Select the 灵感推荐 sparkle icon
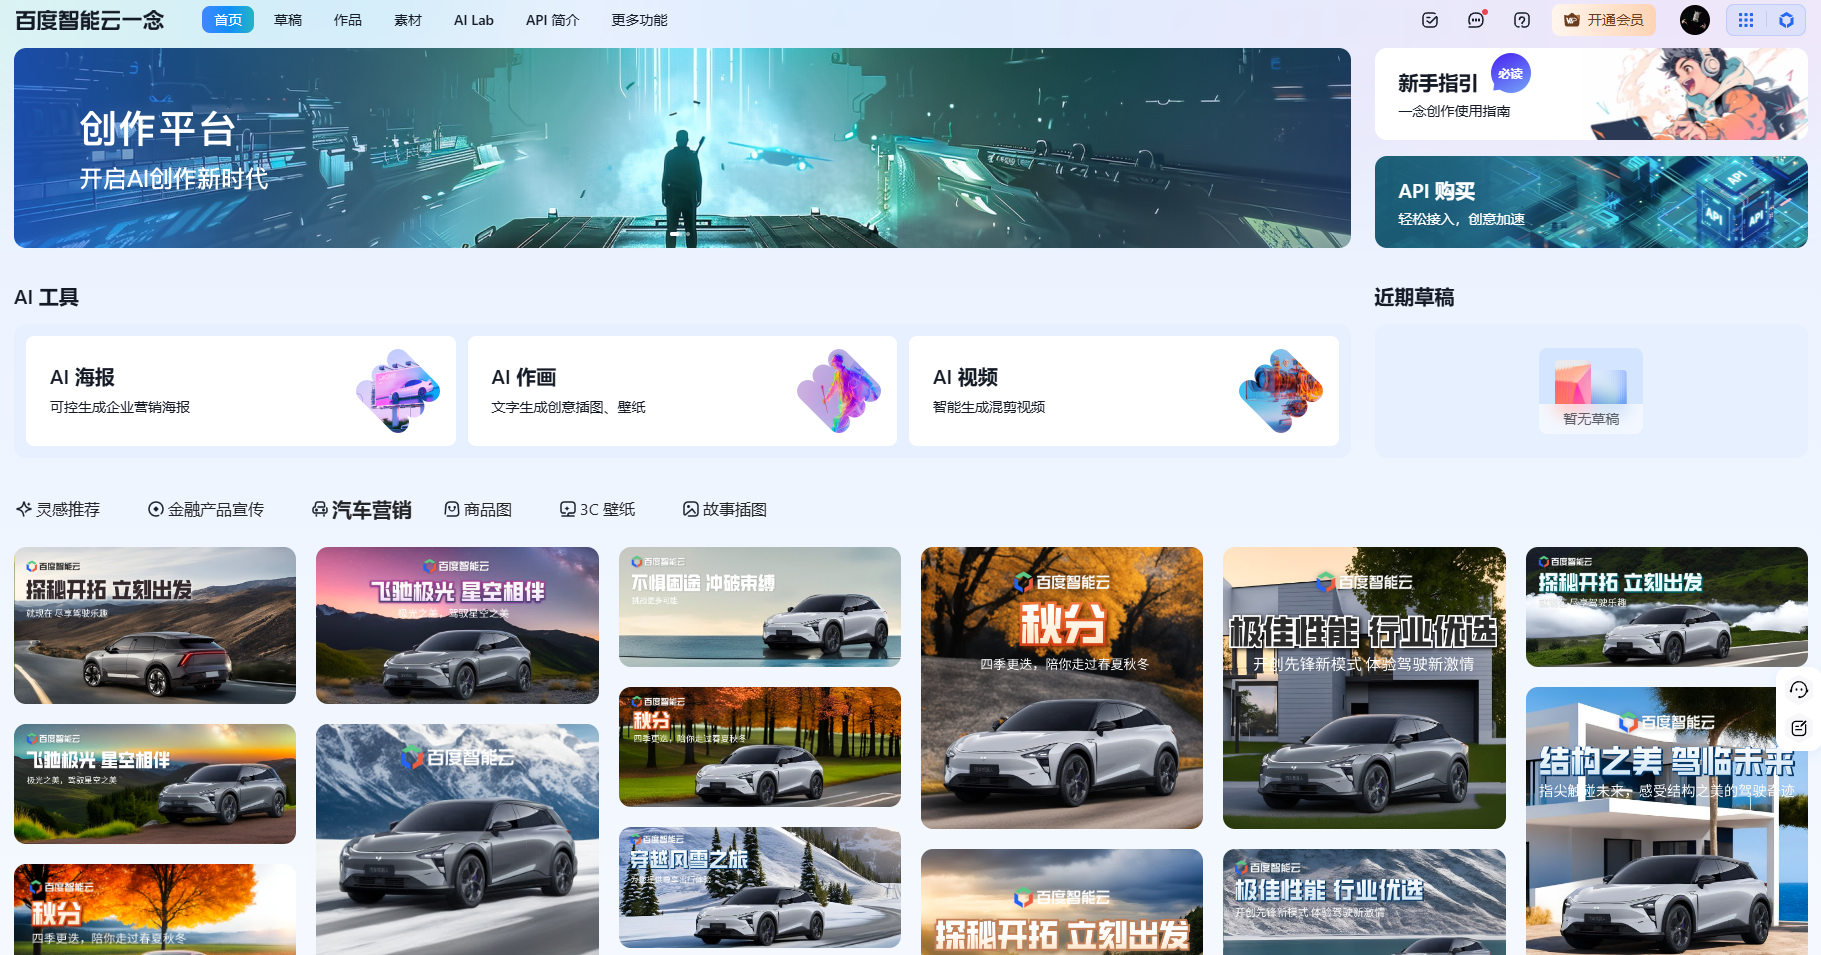The image size is (1821, 955). (24, 508)
